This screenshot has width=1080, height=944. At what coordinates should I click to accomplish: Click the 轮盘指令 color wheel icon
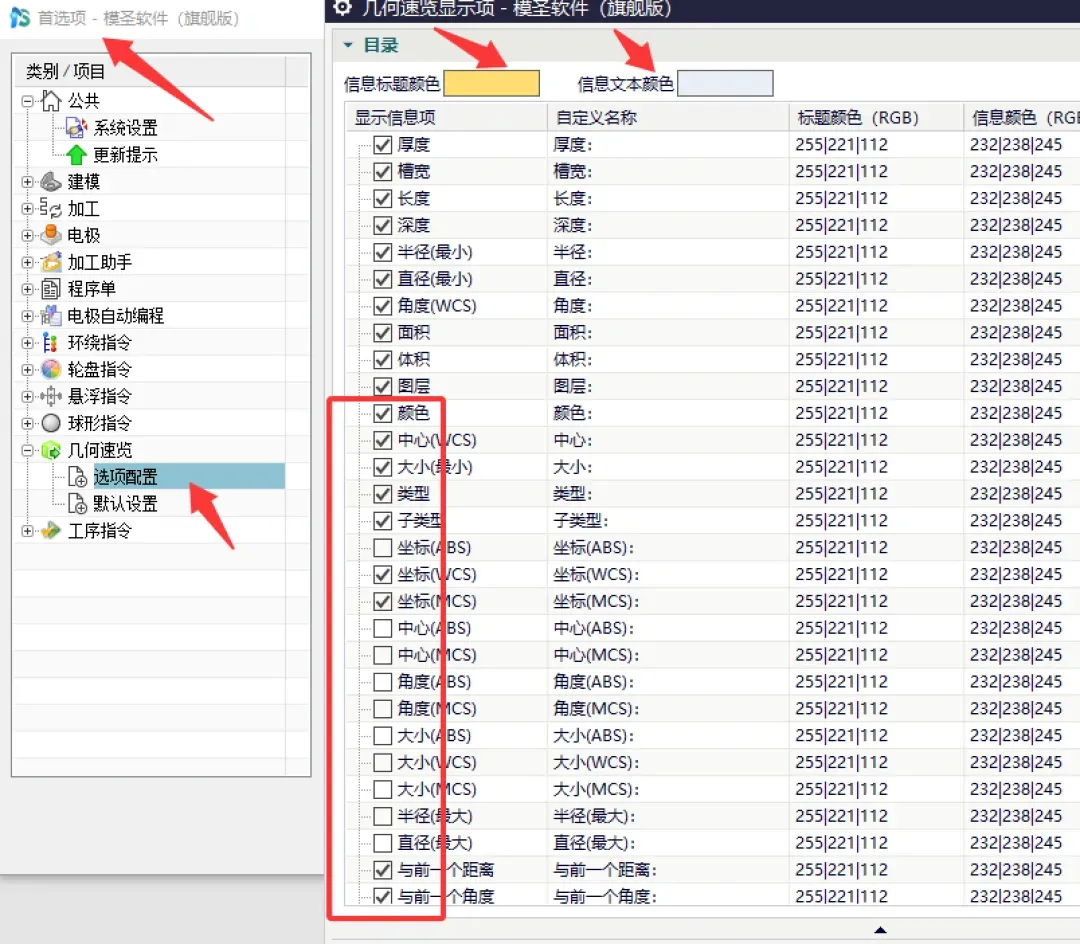50,369
